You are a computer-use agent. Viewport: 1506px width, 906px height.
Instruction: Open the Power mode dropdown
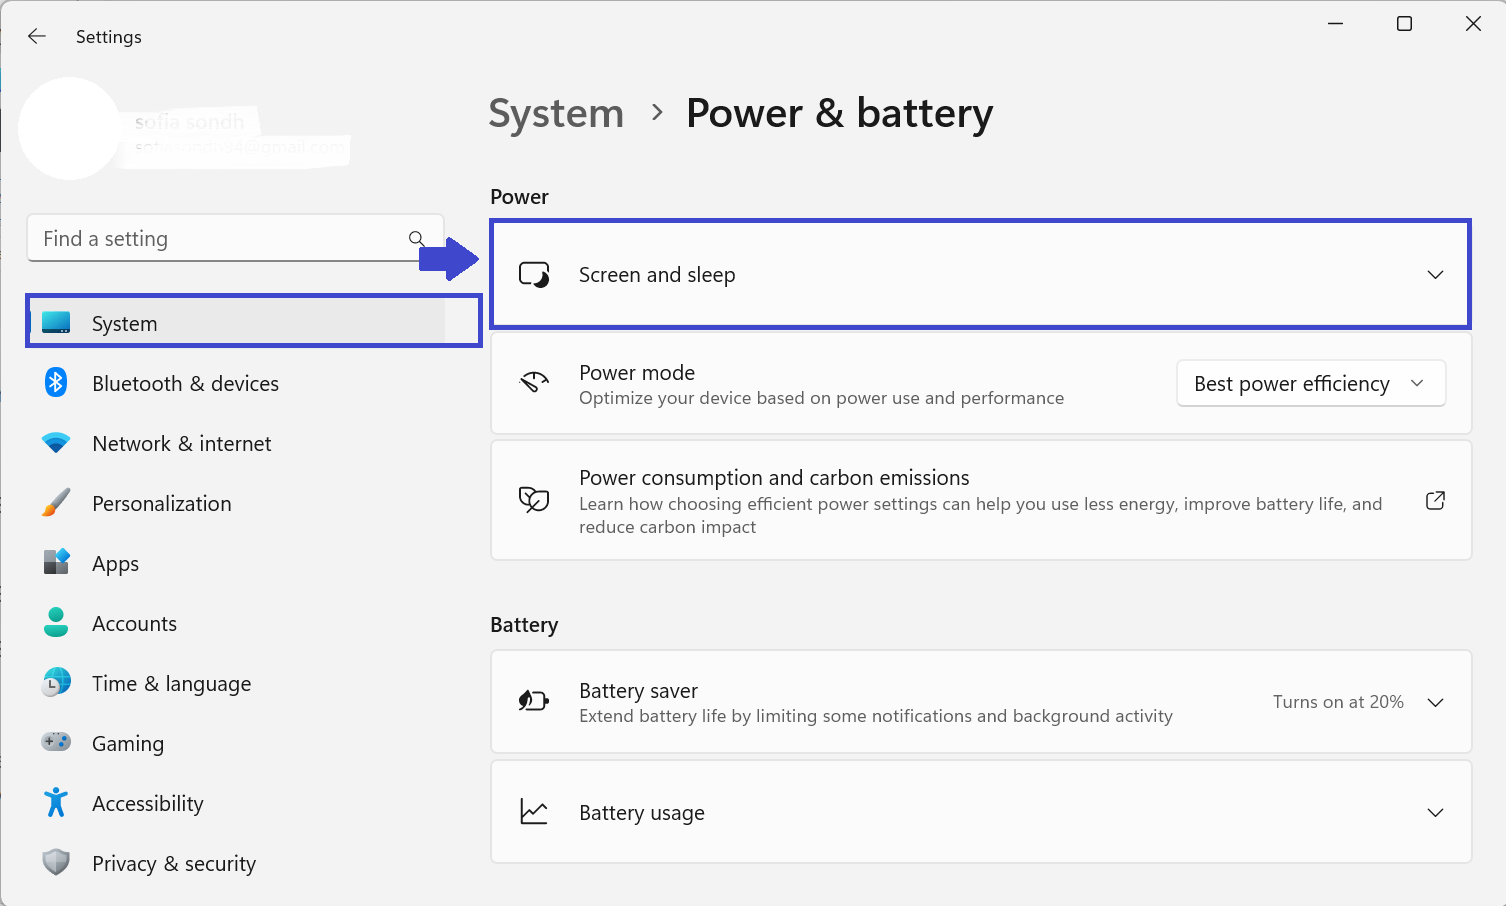tap(1310, 384)
